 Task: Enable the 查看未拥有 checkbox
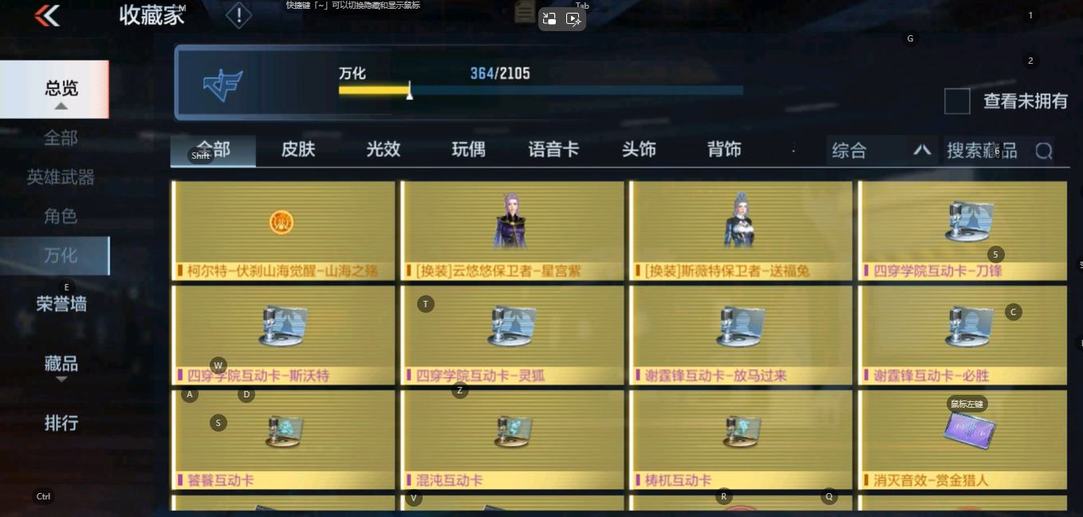click(957, 101)
